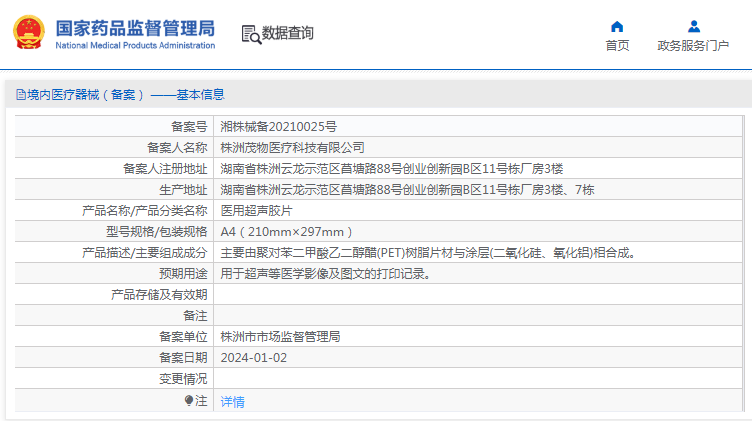This screenshot has height=421, width=752.
Task: Open the 详情 details link
Action: 233,401
